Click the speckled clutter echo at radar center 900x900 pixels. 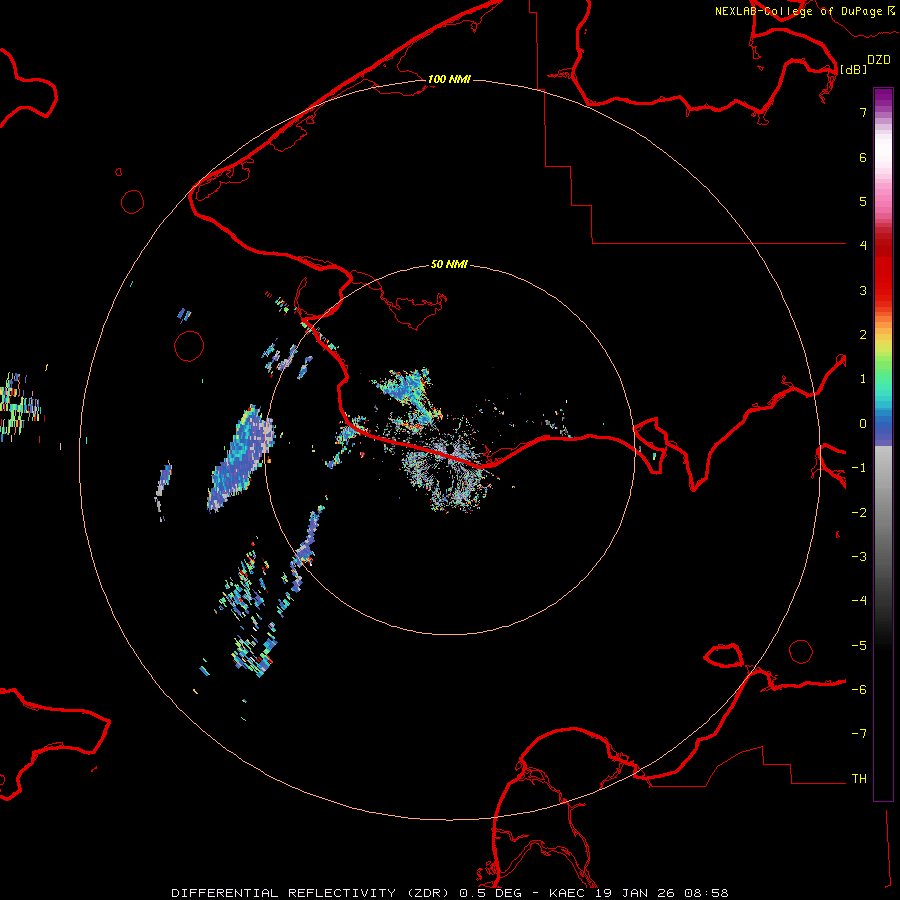click(451, 465)
